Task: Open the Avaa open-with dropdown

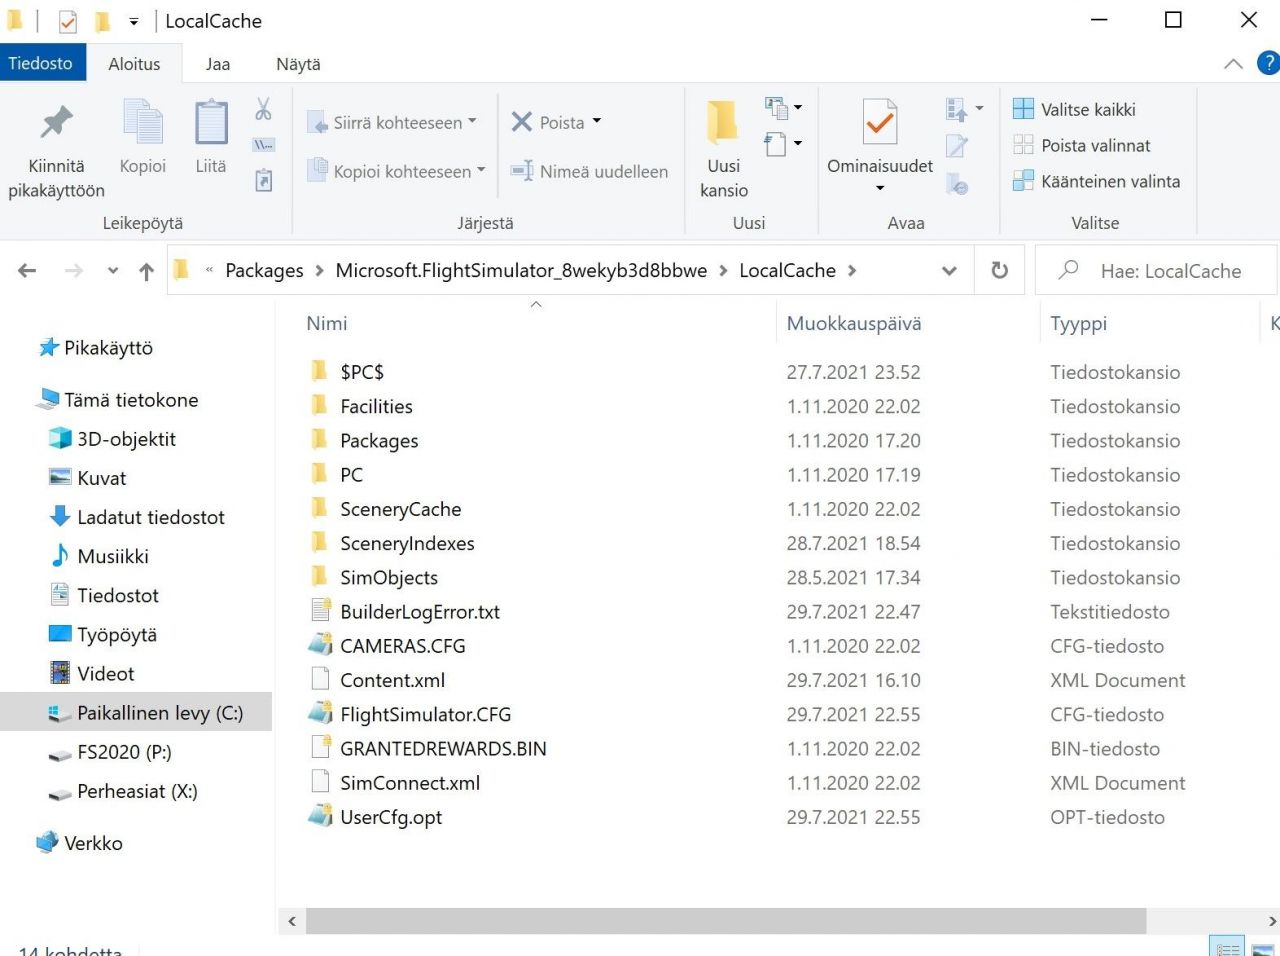Action: 964,108
